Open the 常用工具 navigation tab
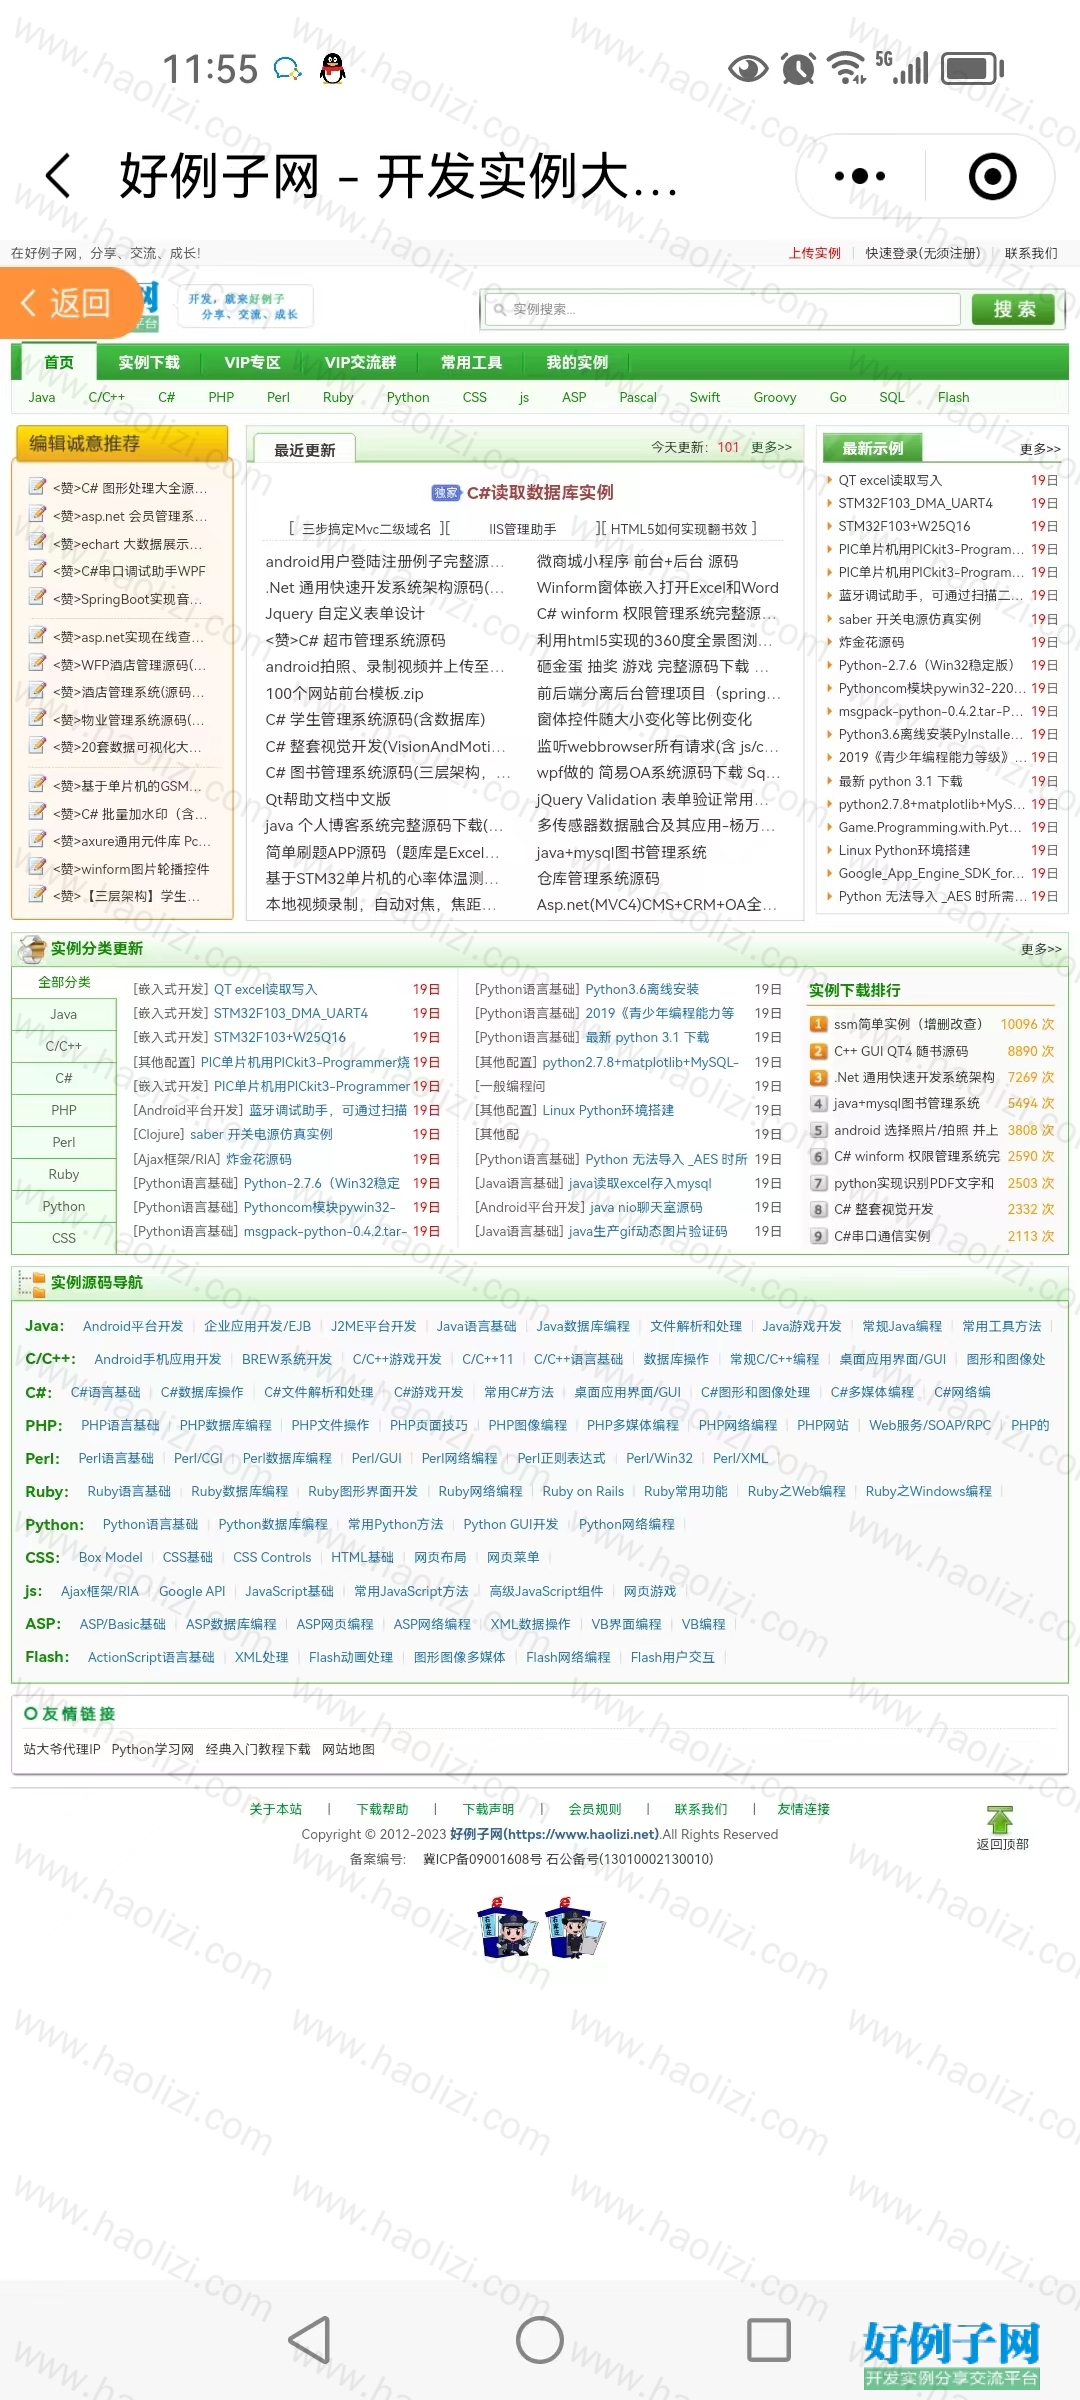The height and width of the screenshot is (2400, 1080). tap(471, 362)
